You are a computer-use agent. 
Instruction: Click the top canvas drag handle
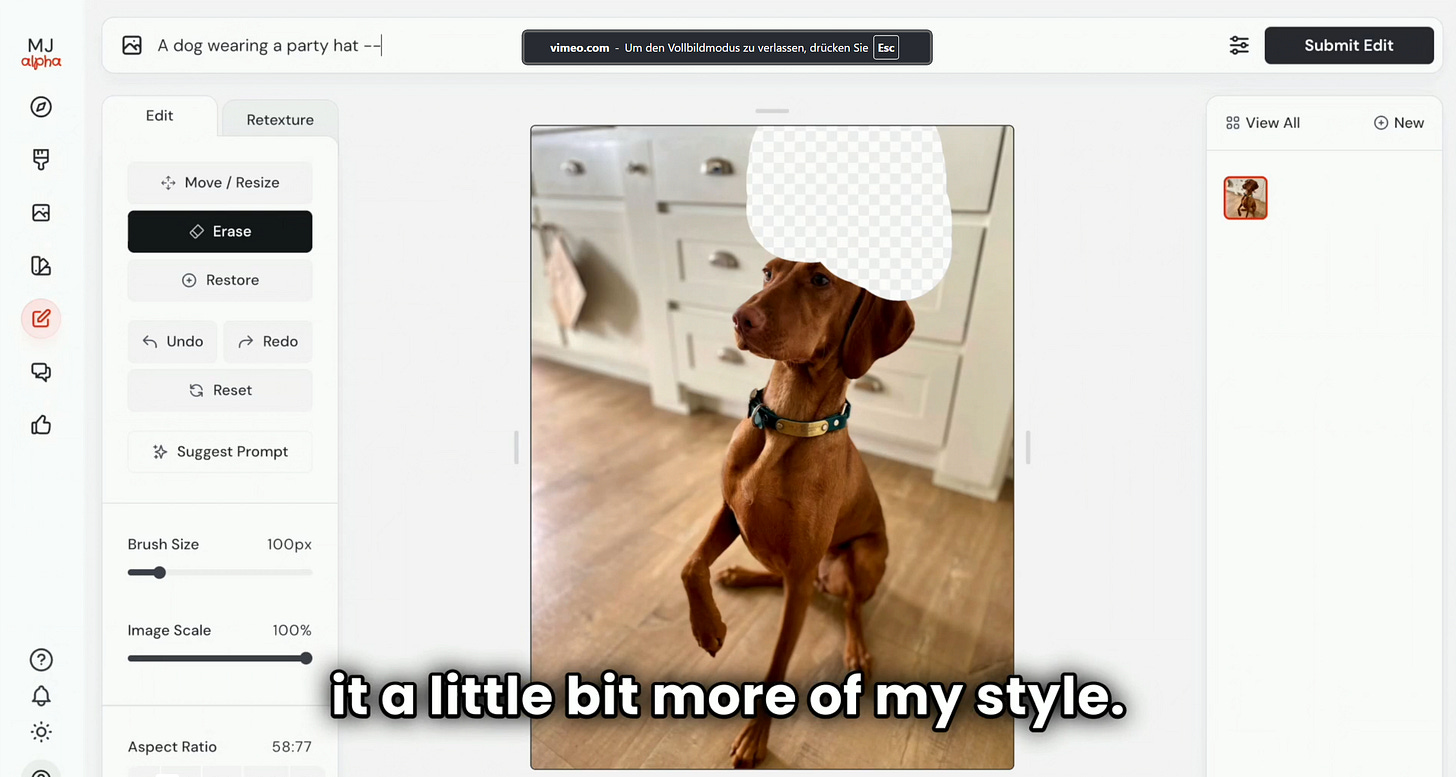[x=772, y=111]
